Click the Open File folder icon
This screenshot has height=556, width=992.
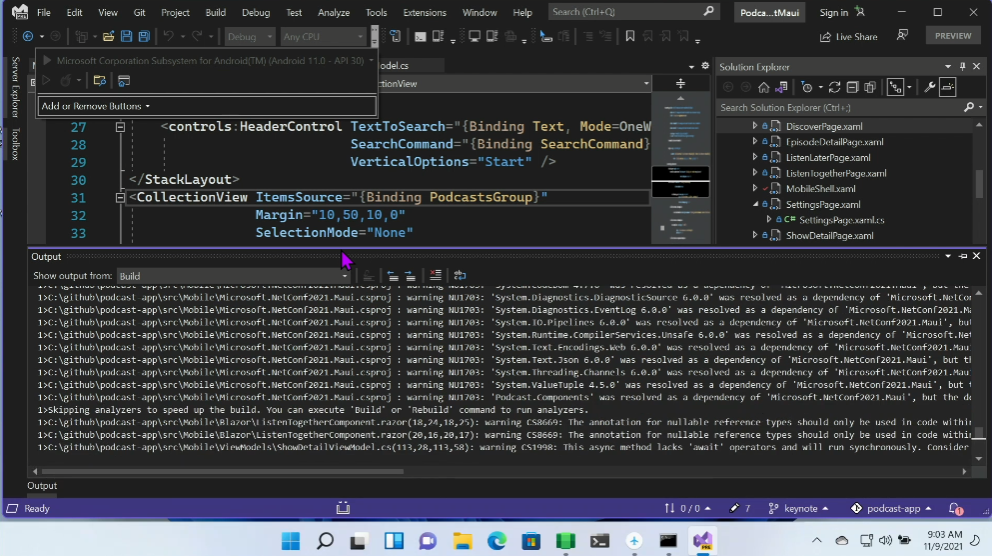[106, 36]
